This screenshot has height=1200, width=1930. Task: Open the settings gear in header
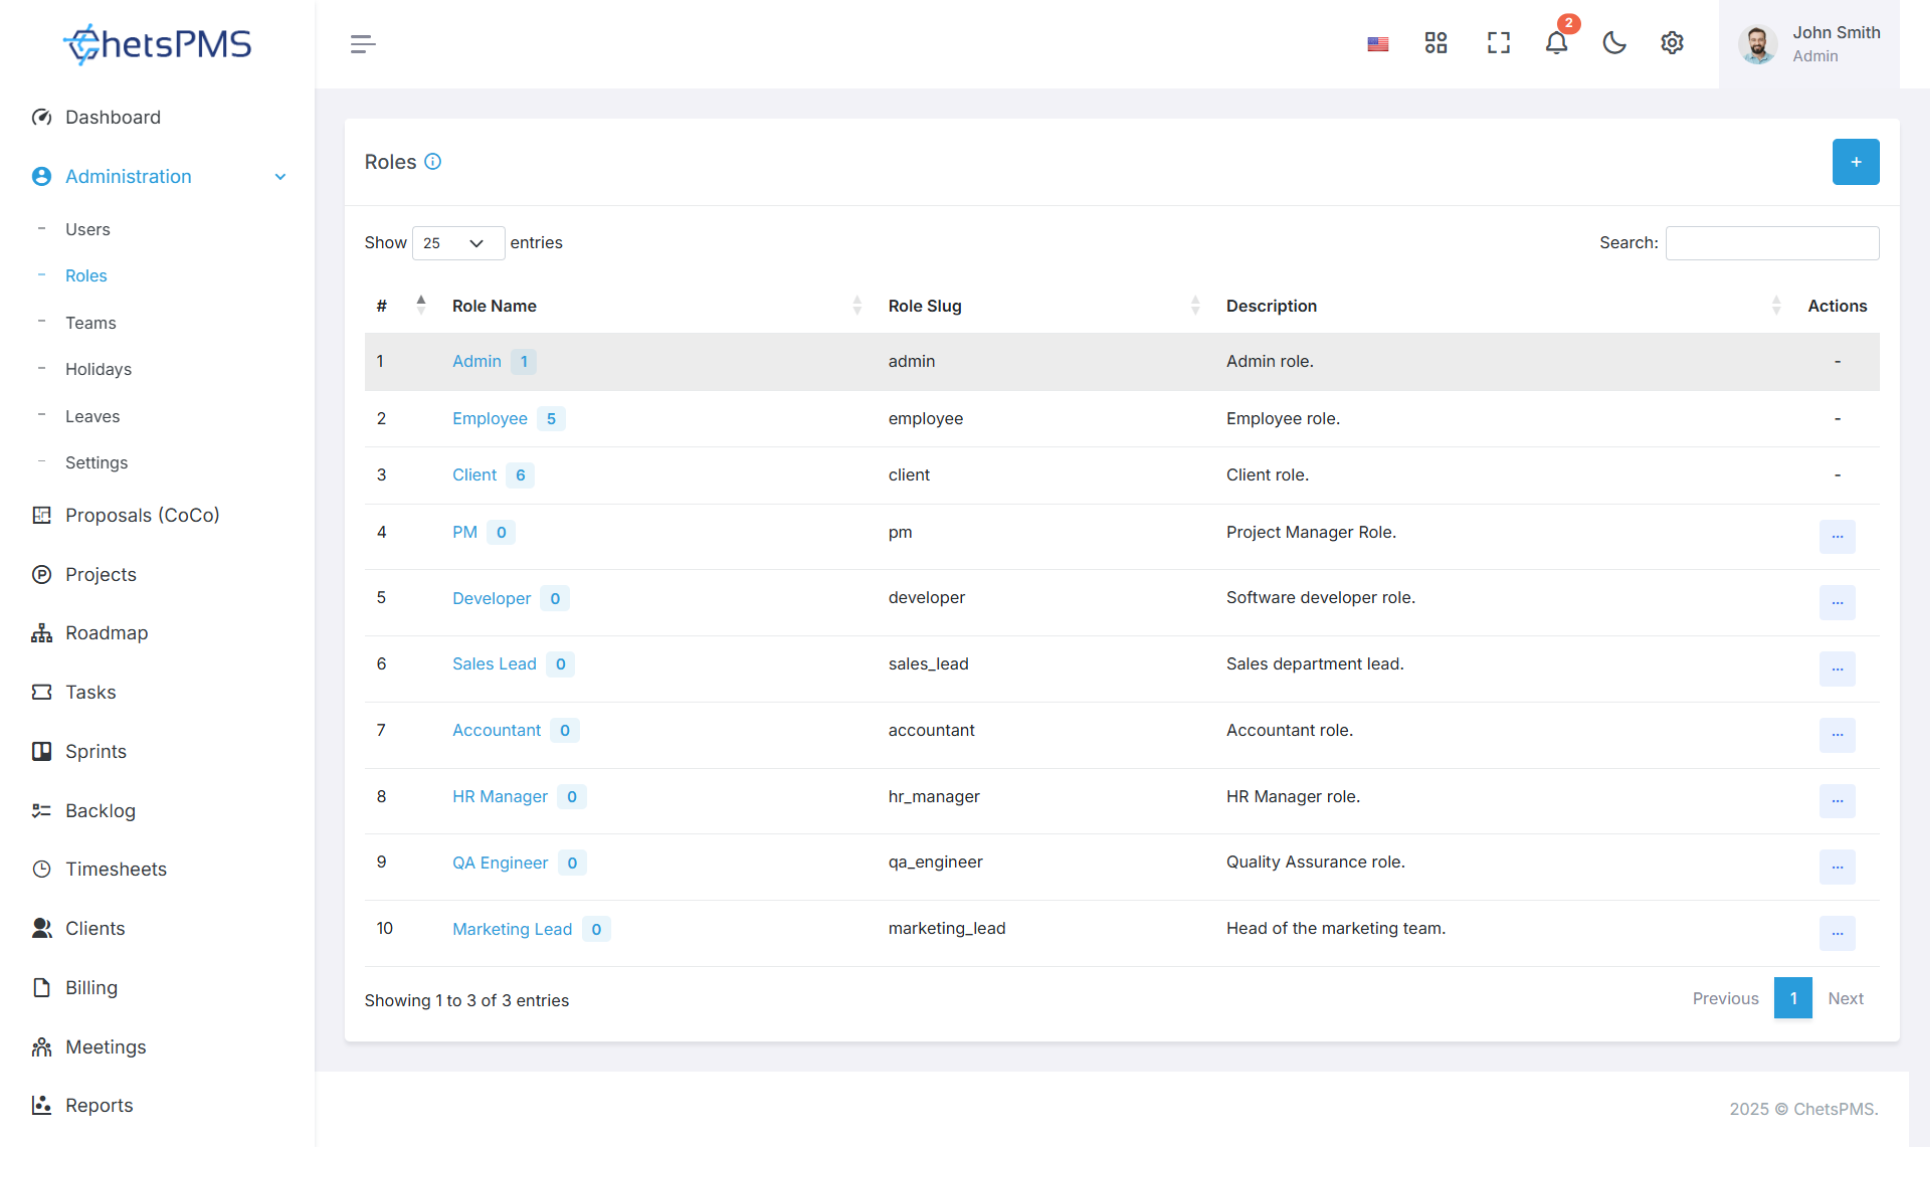pos(1672,43)
